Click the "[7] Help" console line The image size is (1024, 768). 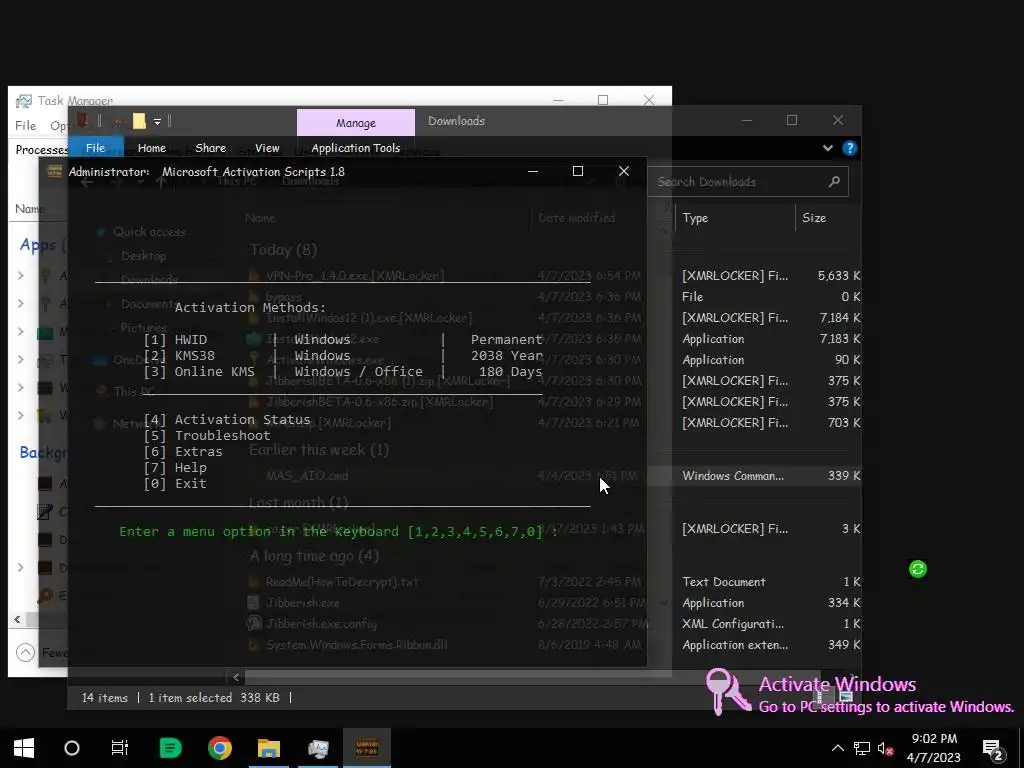[x=175, y=468]
